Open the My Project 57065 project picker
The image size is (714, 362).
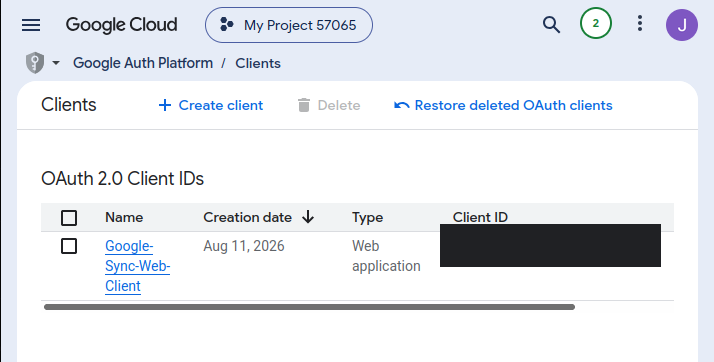(x=289, y=25)
